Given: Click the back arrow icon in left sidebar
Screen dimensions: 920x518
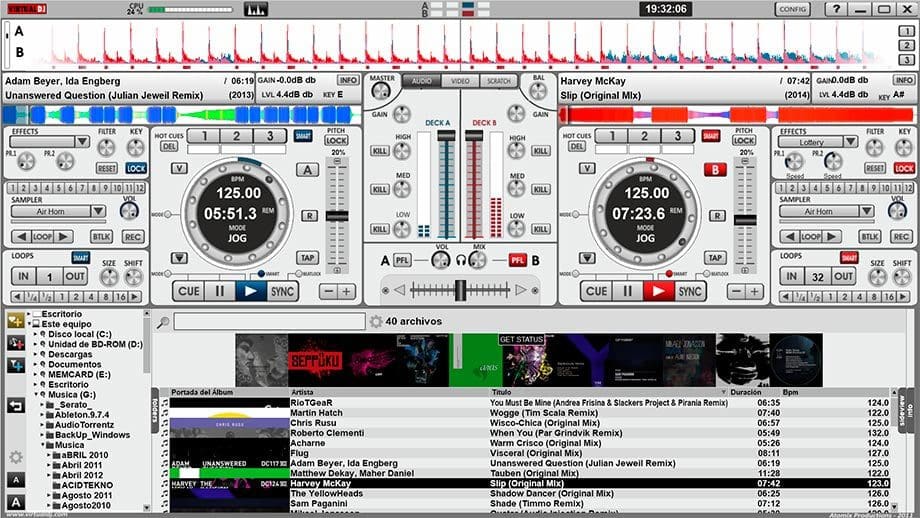Looking at the screenshot, I should (16, 405).
